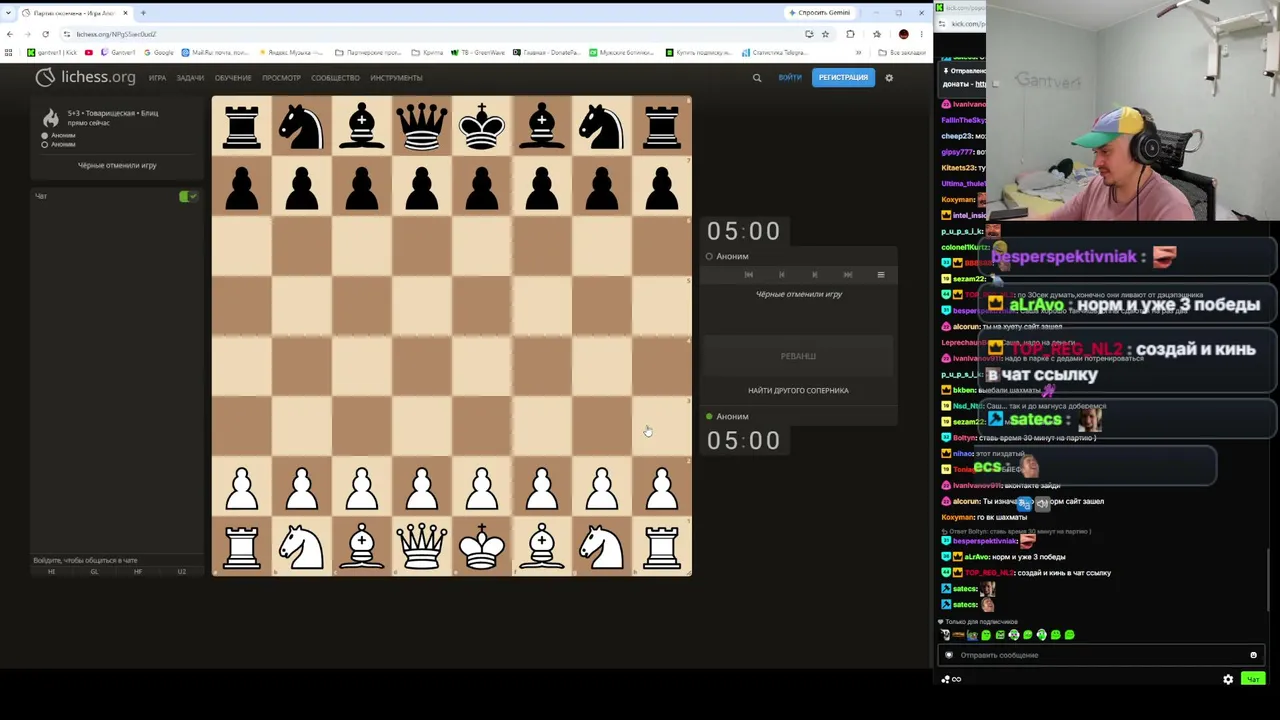
Task: Open the ИНСТРУМЕНТЫ menu
Action: tap(396, 77)
